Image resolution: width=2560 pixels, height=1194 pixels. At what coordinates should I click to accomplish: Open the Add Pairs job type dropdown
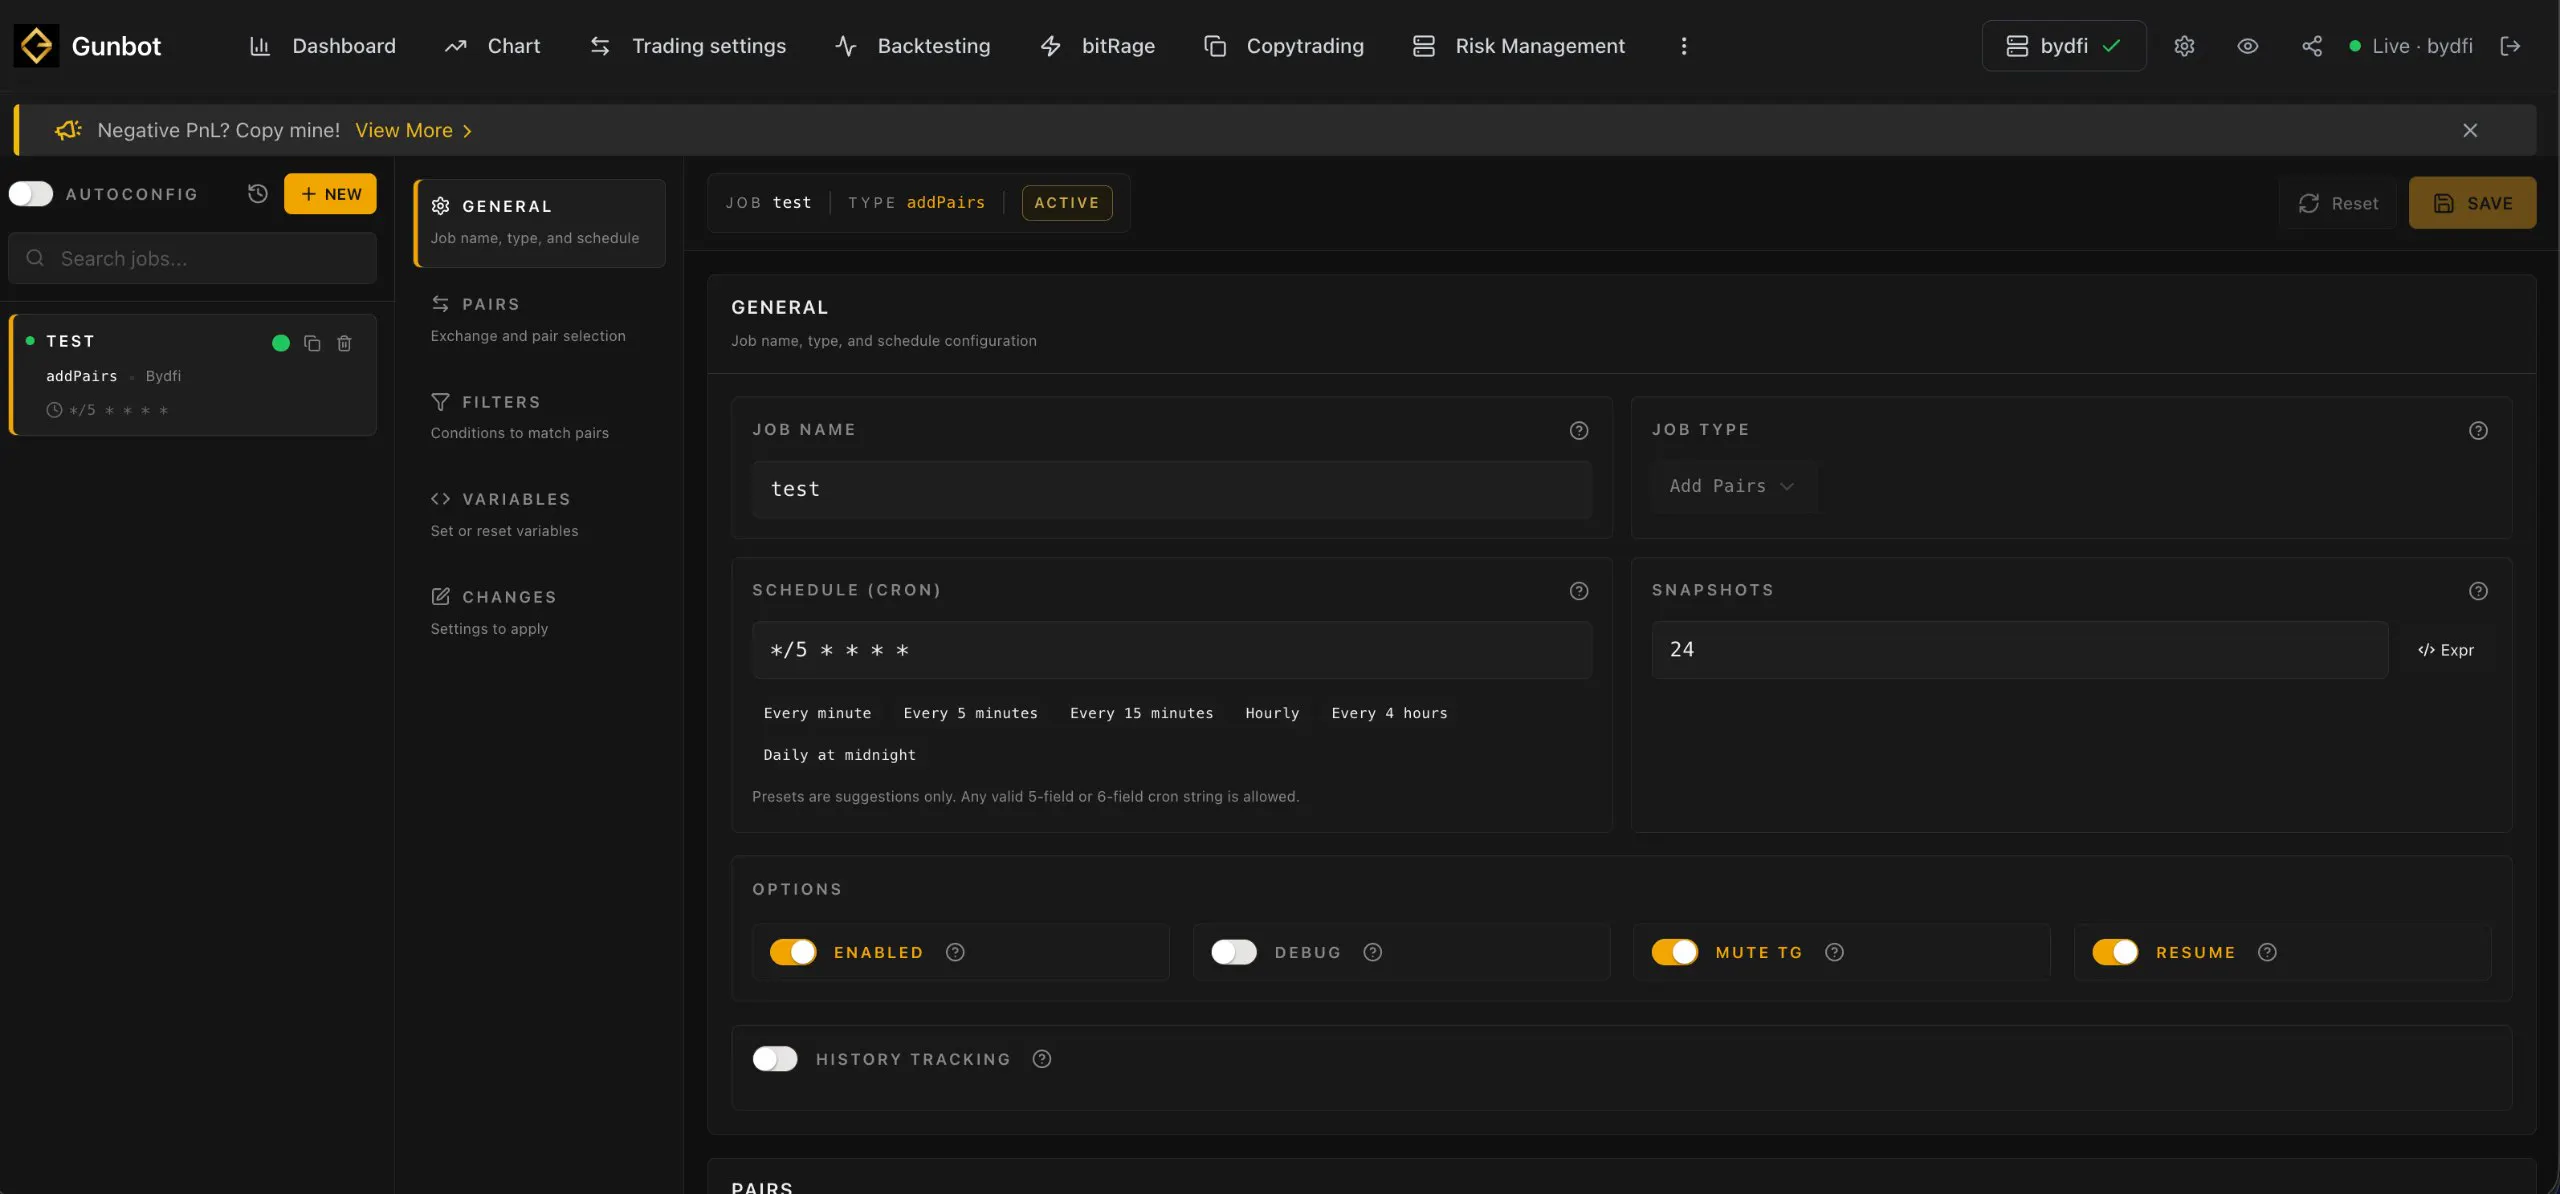[1733, 486]
